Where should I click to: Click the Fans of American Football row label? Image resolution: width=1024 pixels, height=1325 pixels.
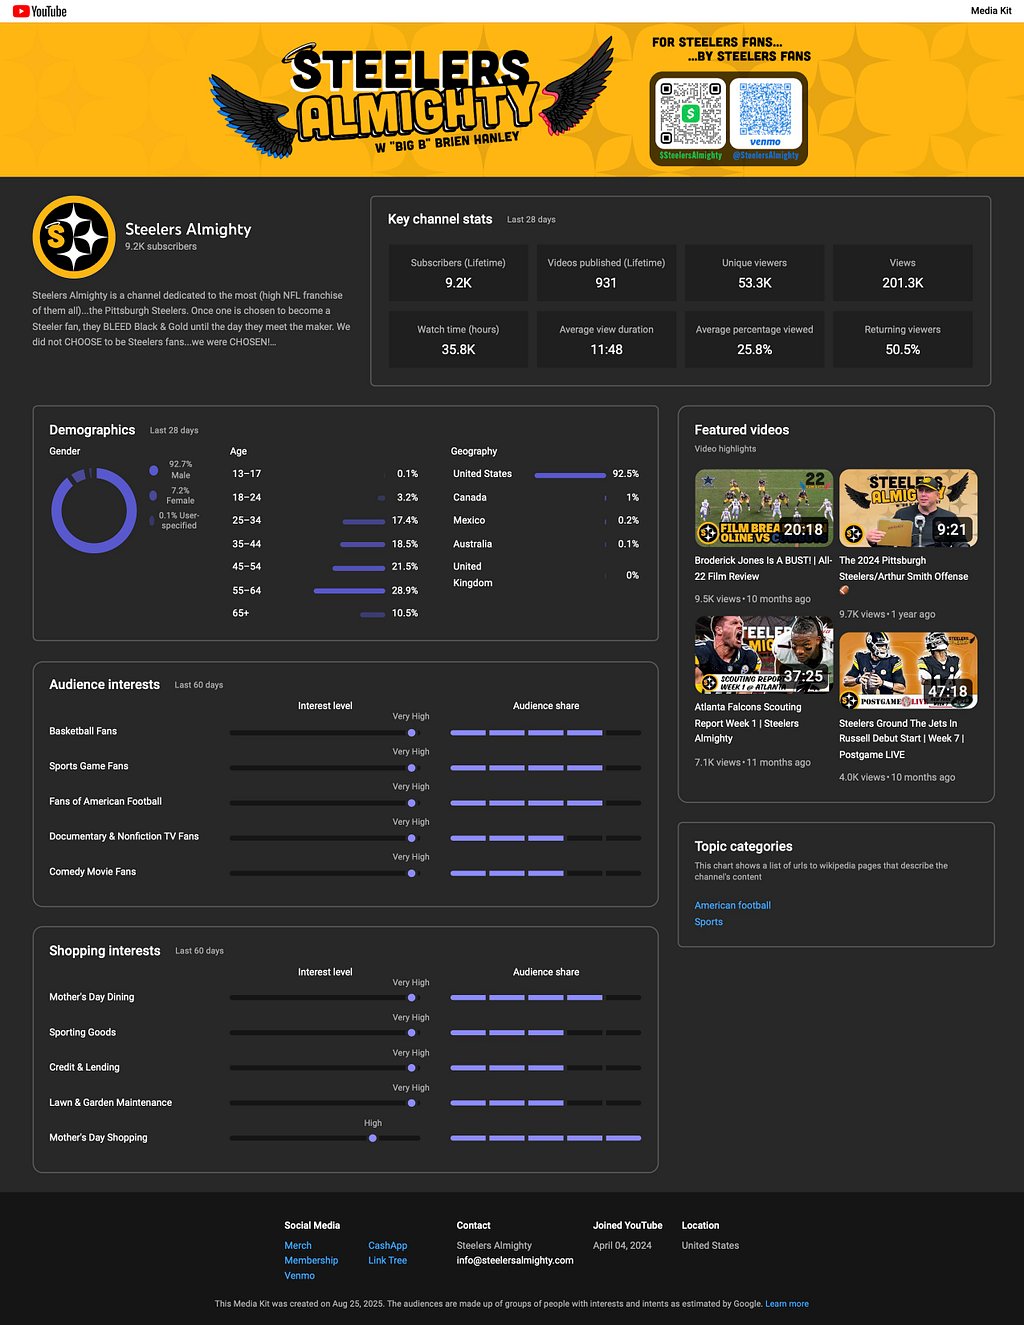[105, 801]
